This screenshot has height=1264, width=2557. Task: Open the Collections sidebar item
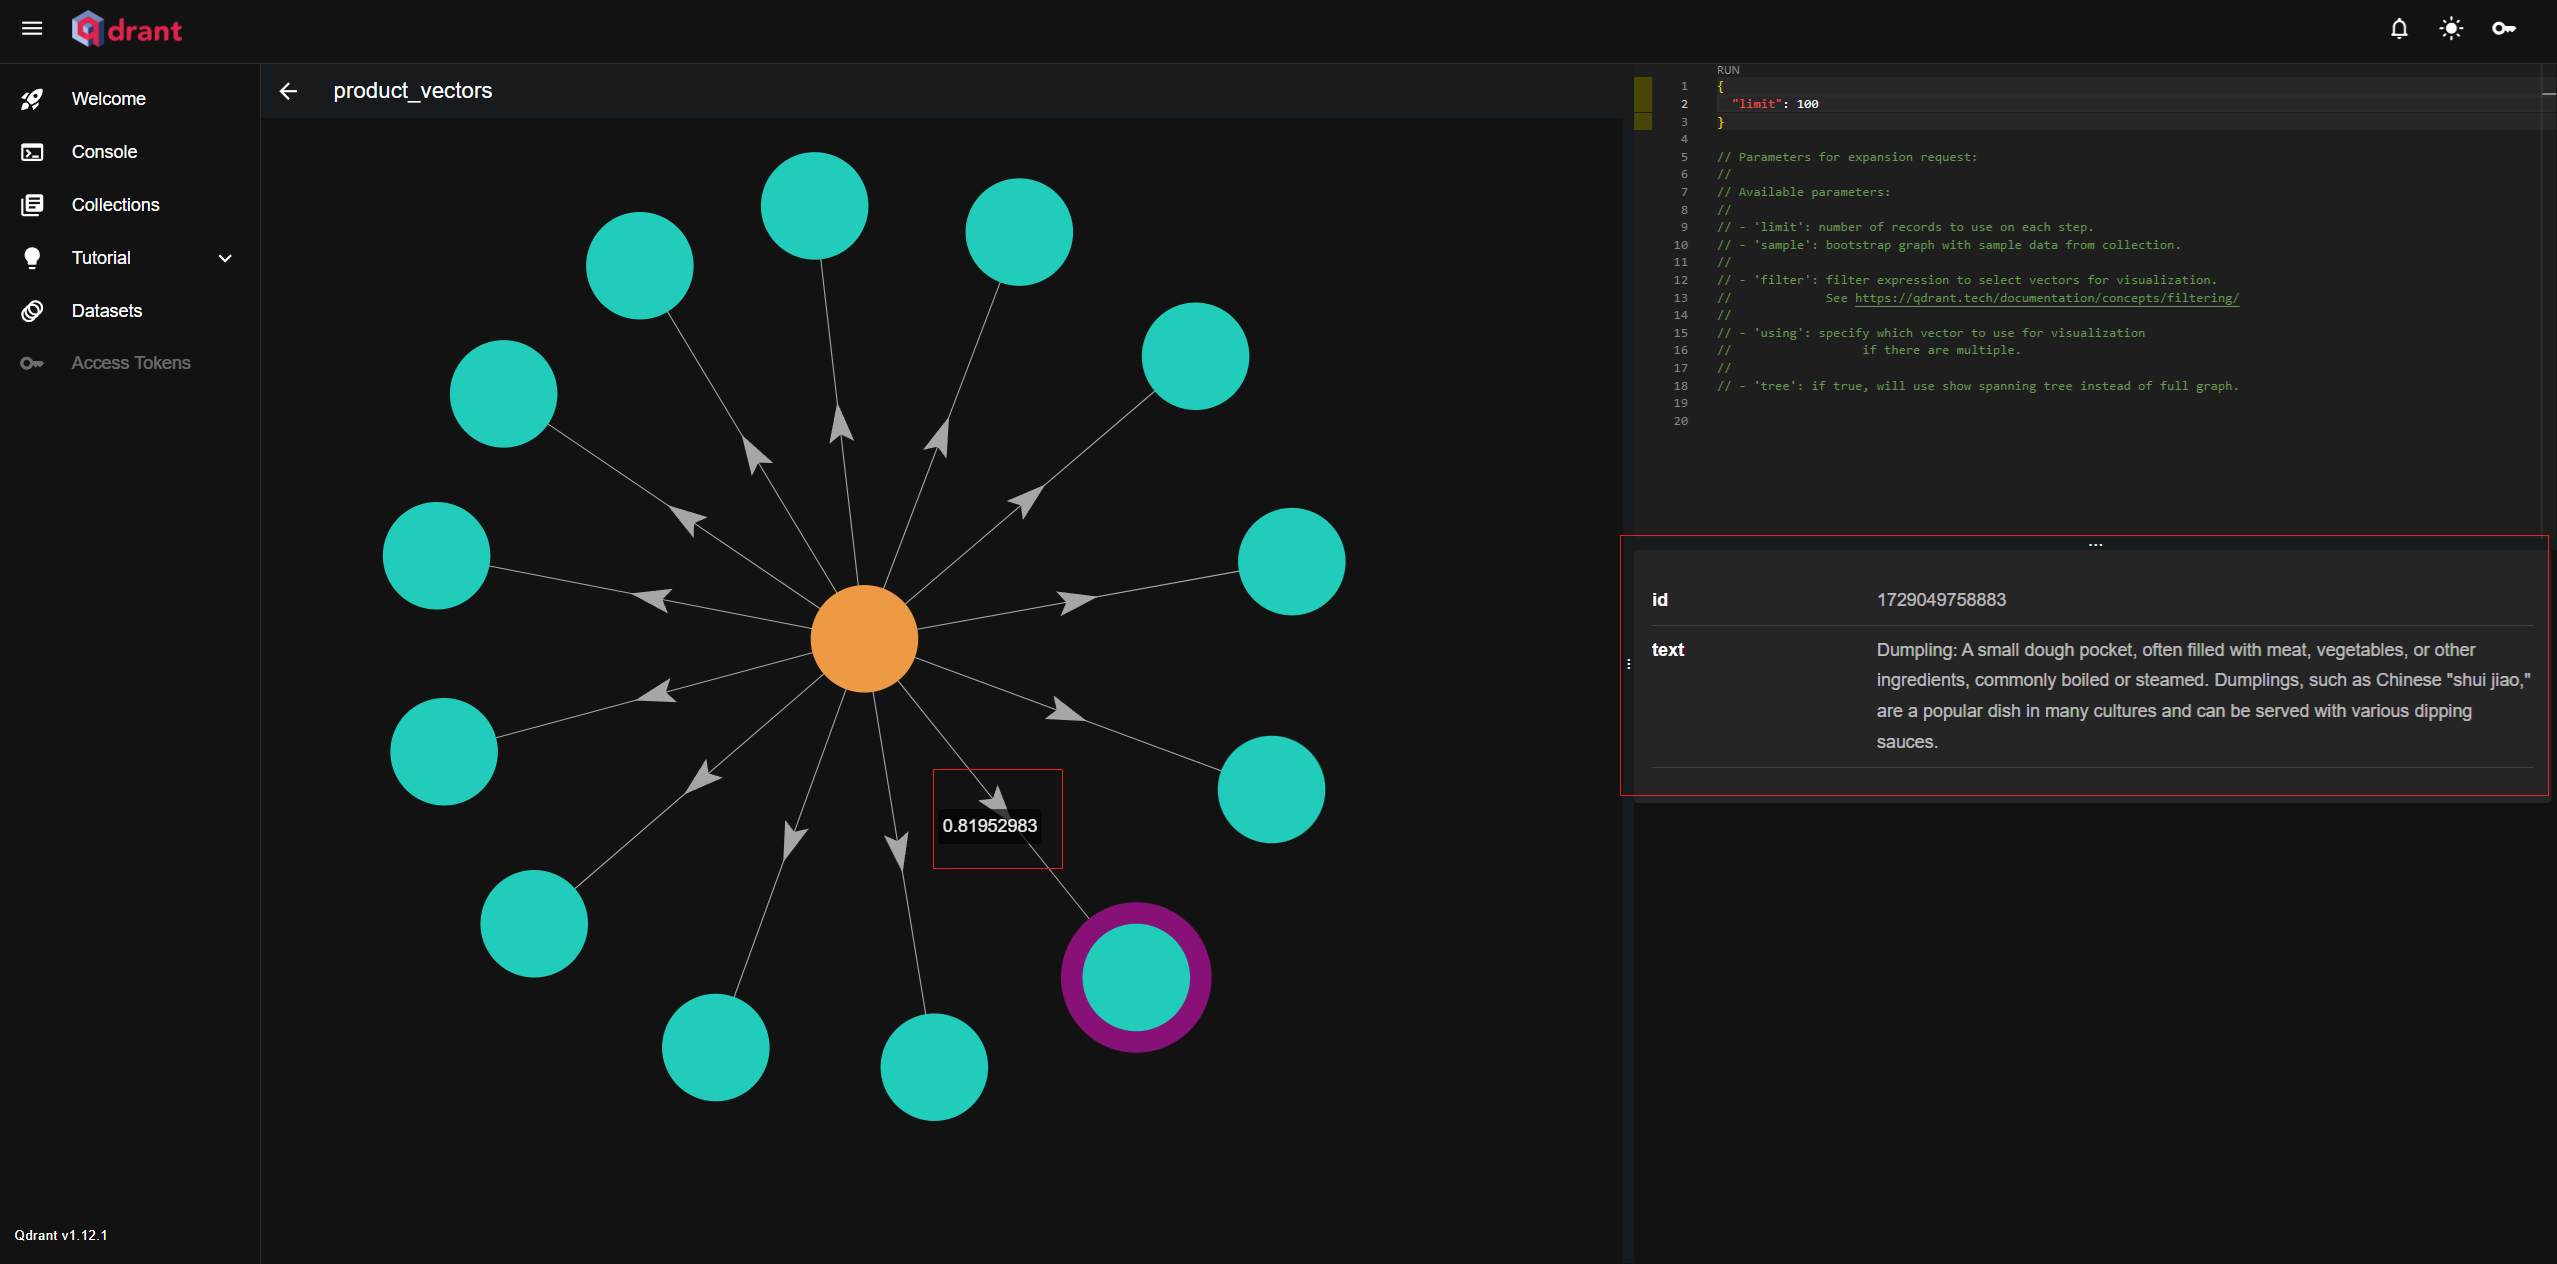(x=115, y=205)
